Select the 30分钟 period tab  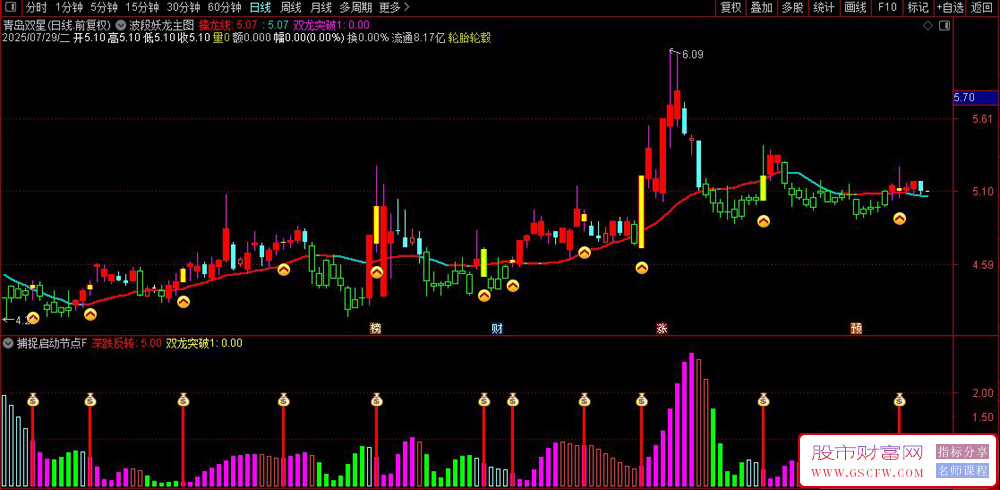tap(183, 8)
